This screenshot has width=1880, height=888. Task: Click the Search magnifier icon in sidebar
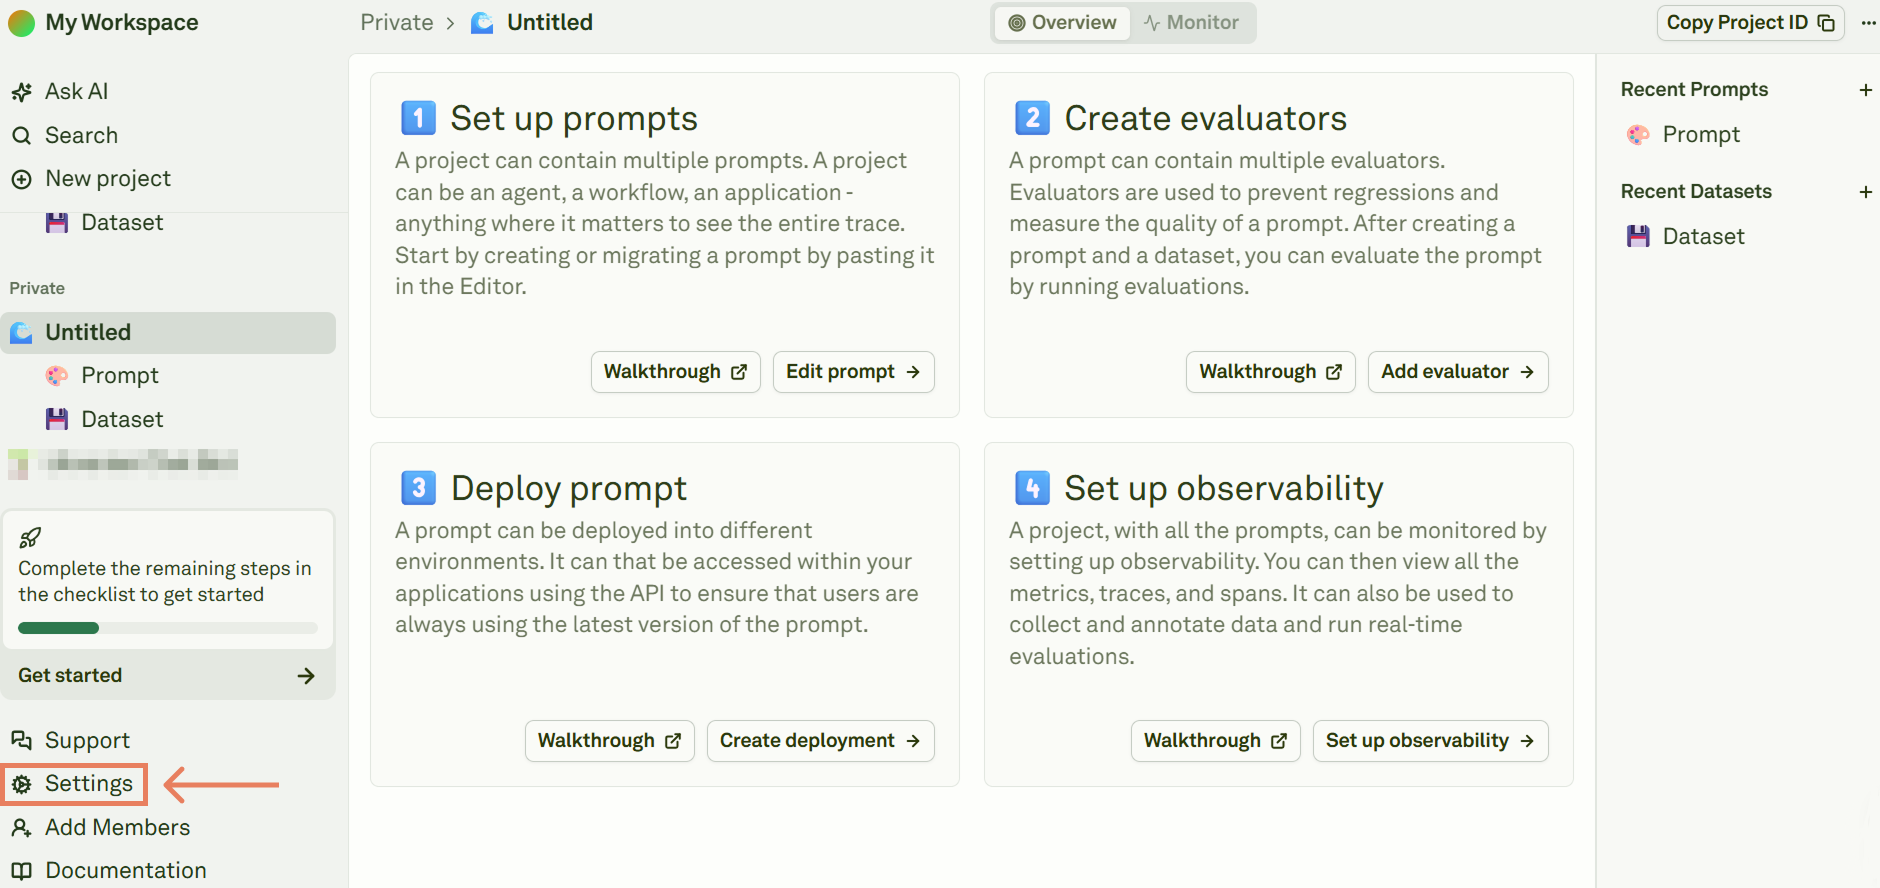pyautogui.click(x=21, y=135)
